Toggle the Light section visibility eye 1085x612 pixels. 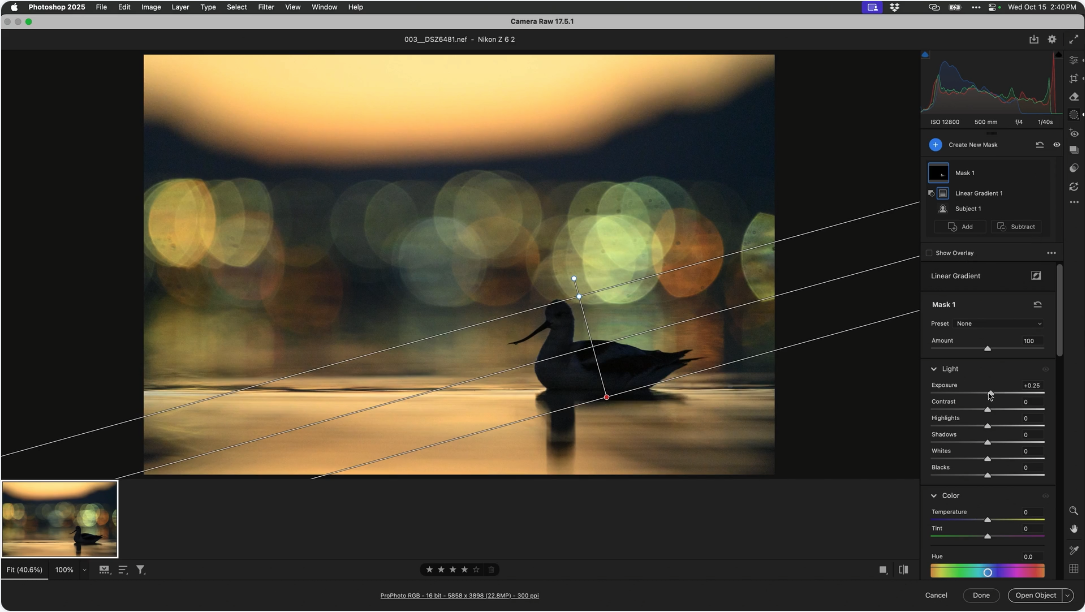tap(1046, 369)
